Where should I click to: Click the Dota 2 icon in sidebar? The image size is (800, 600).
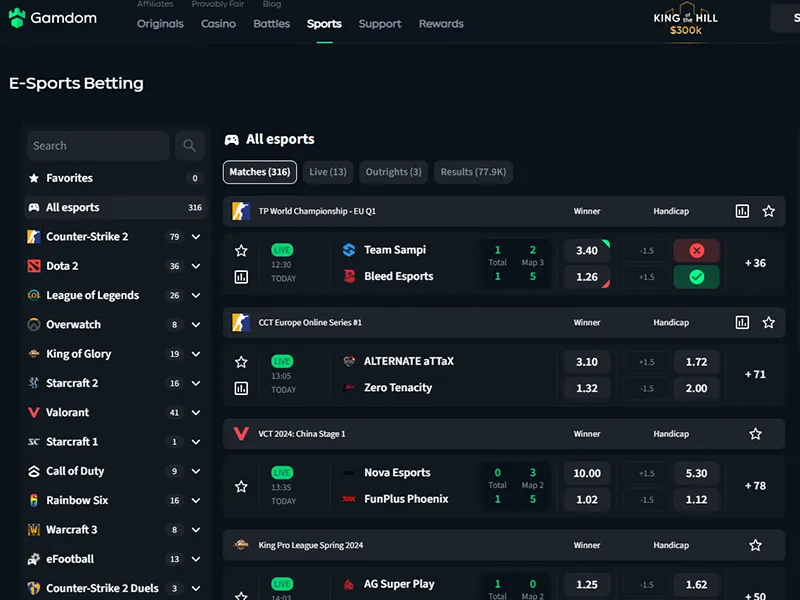[x=34, y=266]
